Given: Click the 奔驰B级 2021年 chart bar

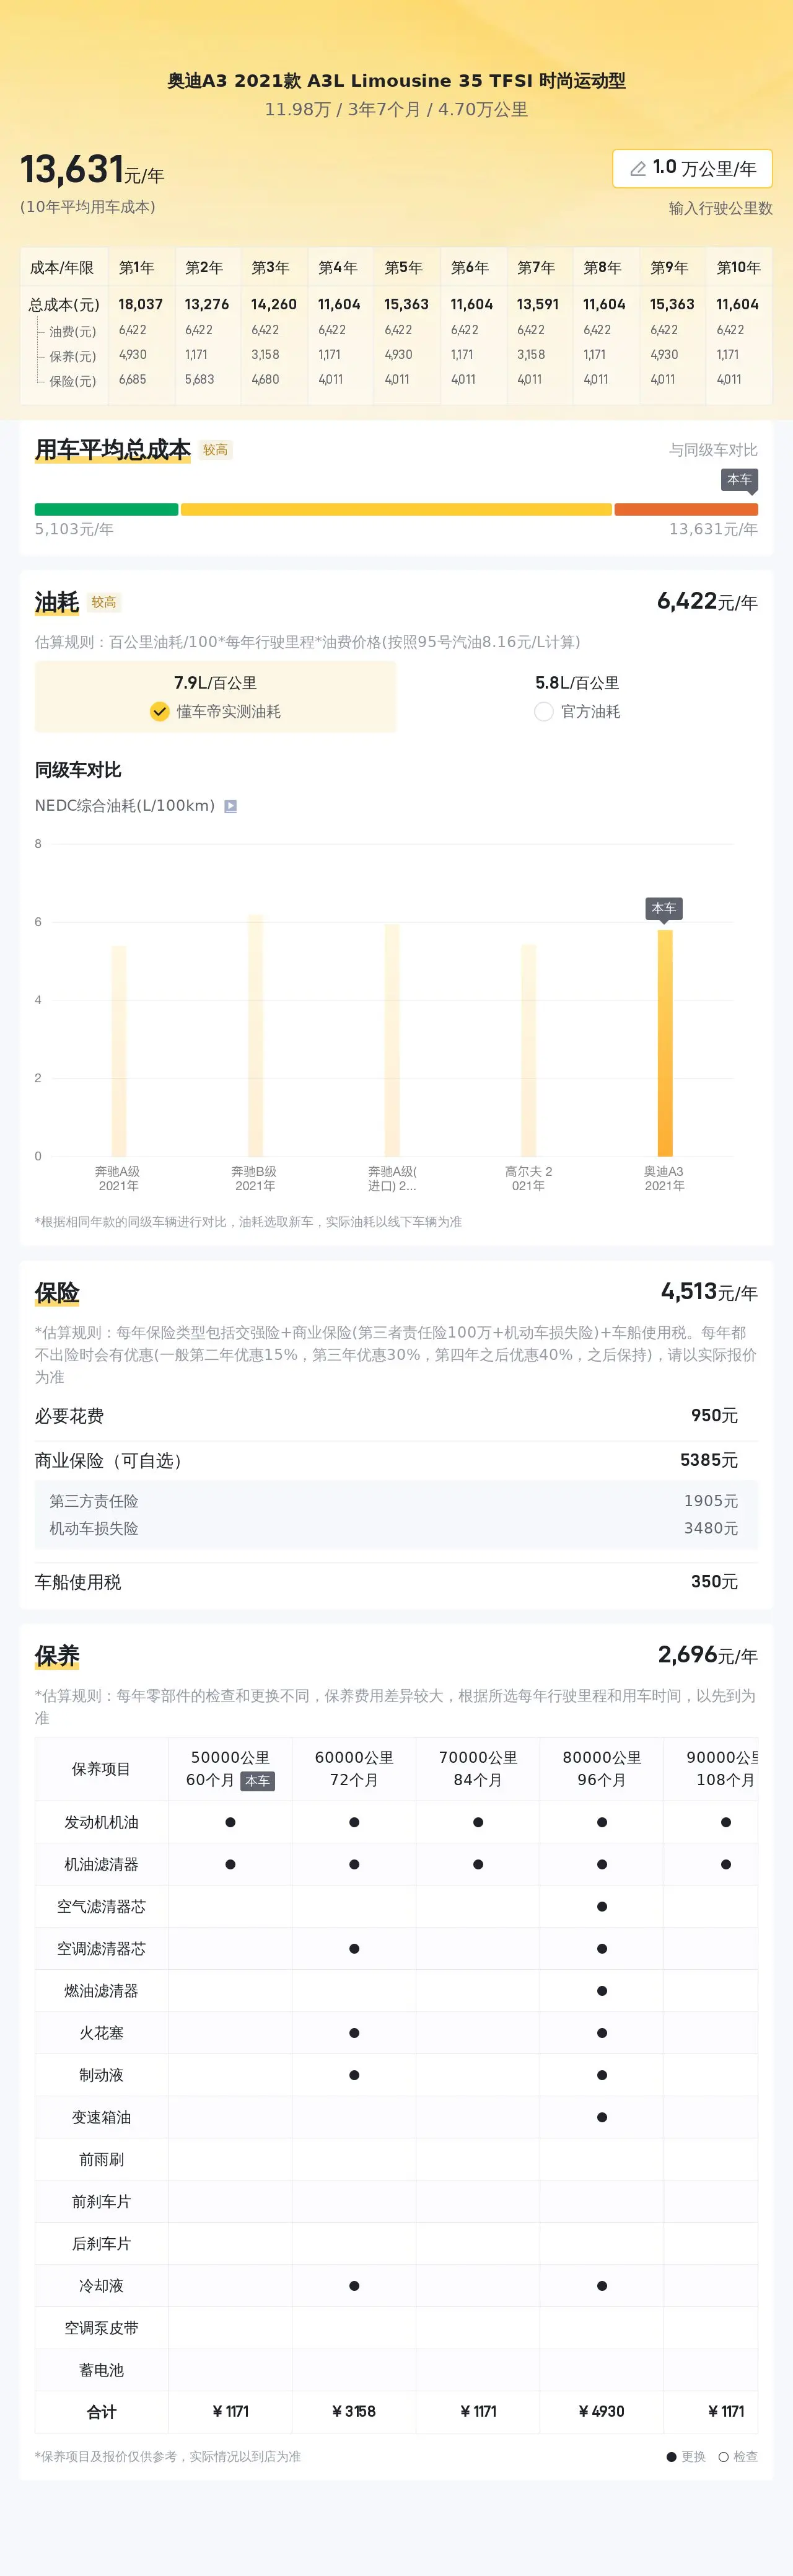Looking at the screenshot, I should pyautogui.click(x=256, y=1035).
